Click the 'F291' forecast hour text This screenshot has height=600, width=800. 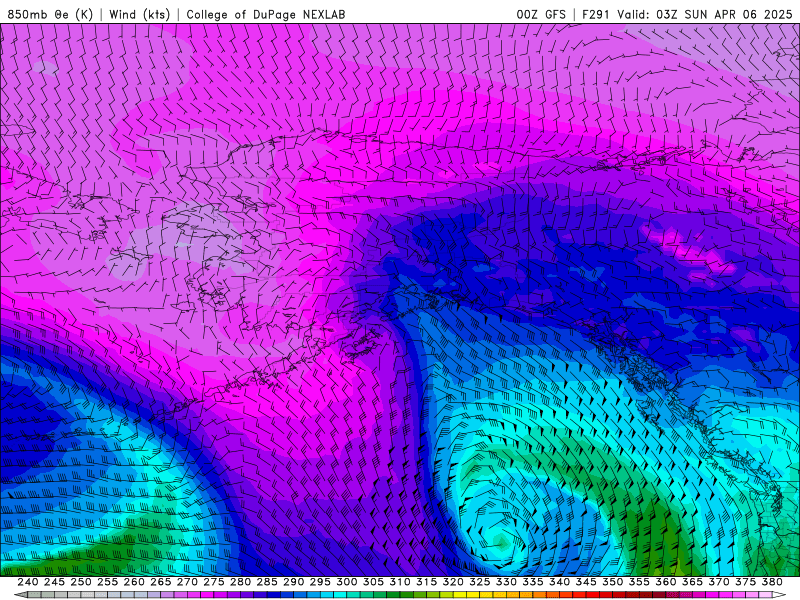tap(595, 14)
